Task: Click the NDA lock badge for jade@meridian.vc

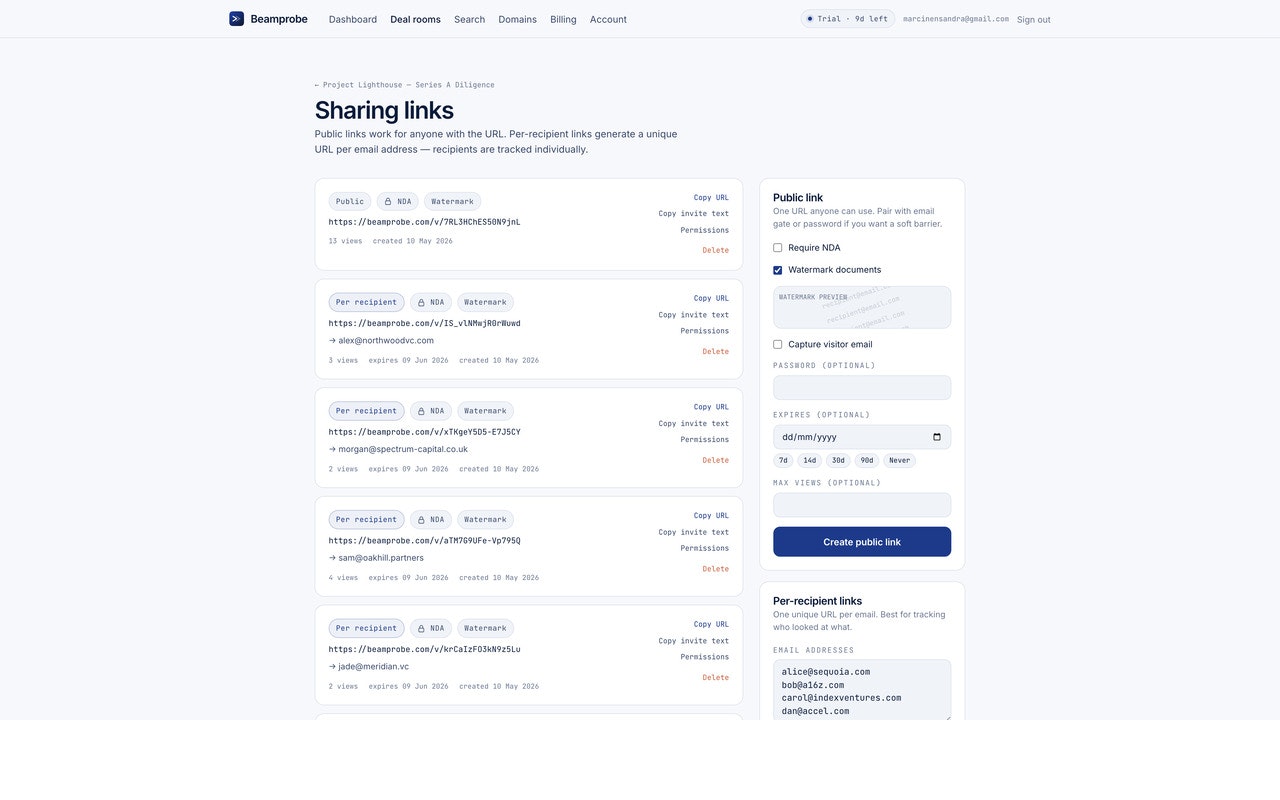Action: pyautogui.click(x=431, y=629)
